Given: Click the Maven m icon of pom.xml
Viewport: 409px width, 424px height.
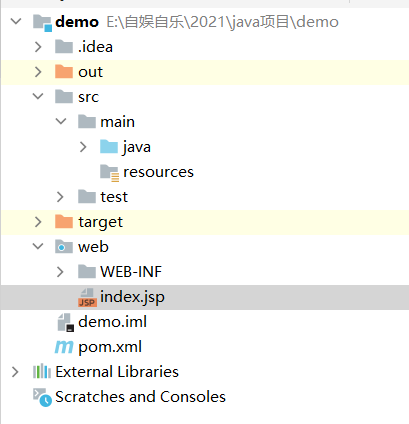Looking at the screenshot, I should (64, 347).
